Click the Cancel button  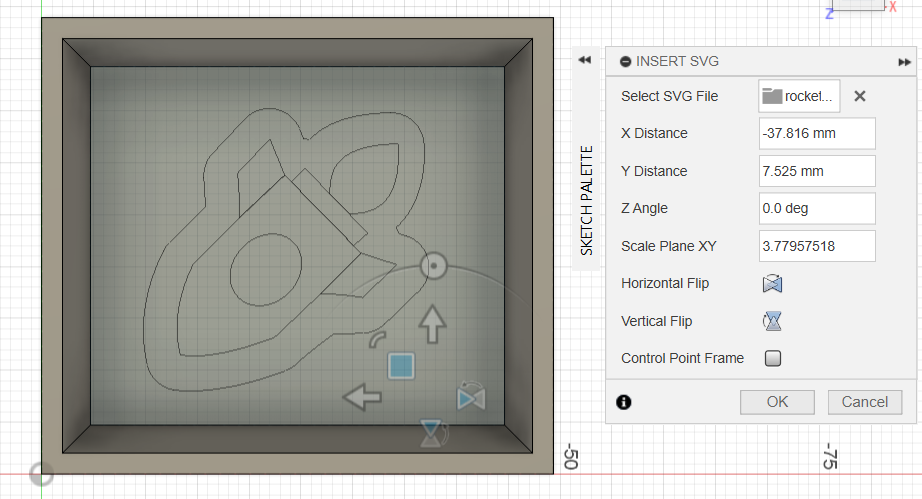(864, 402)
